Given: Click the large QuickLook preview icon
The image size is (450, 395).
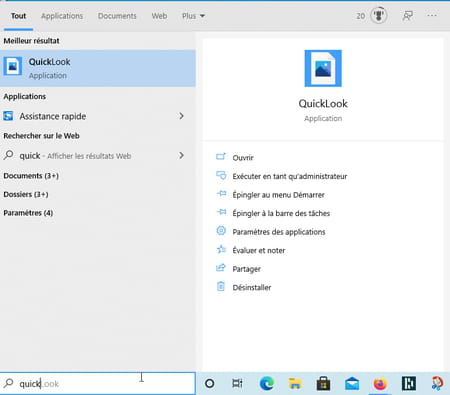Looking at the screenshot, I should 323,68.
